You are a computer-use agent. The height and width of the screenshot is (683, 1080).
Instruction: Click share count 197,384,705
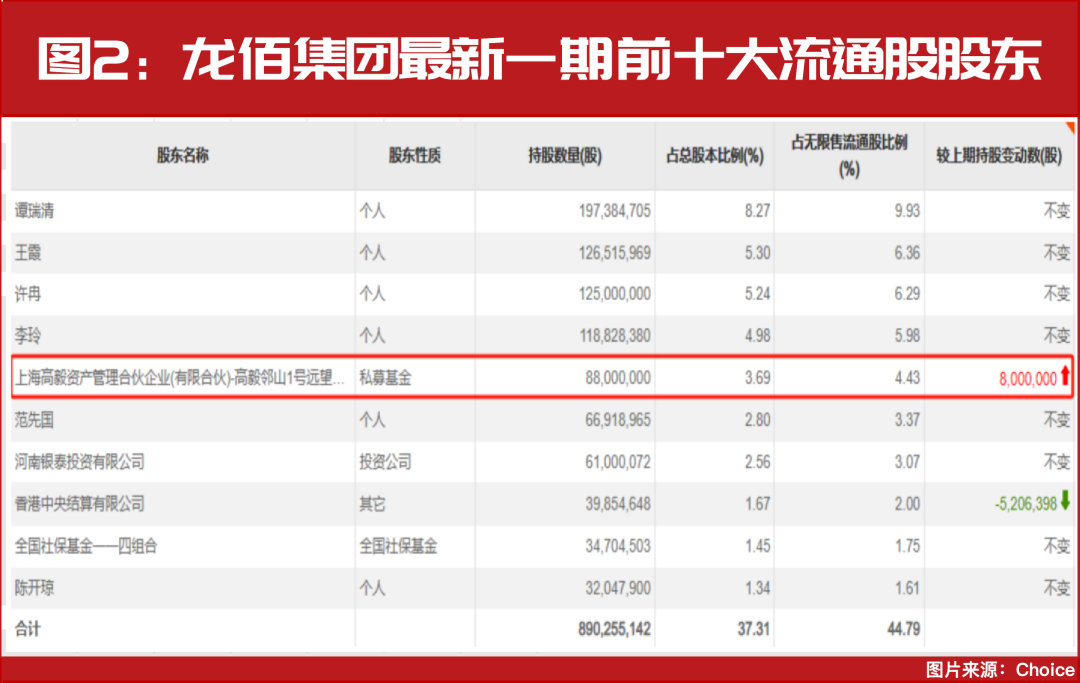point(614,211)
